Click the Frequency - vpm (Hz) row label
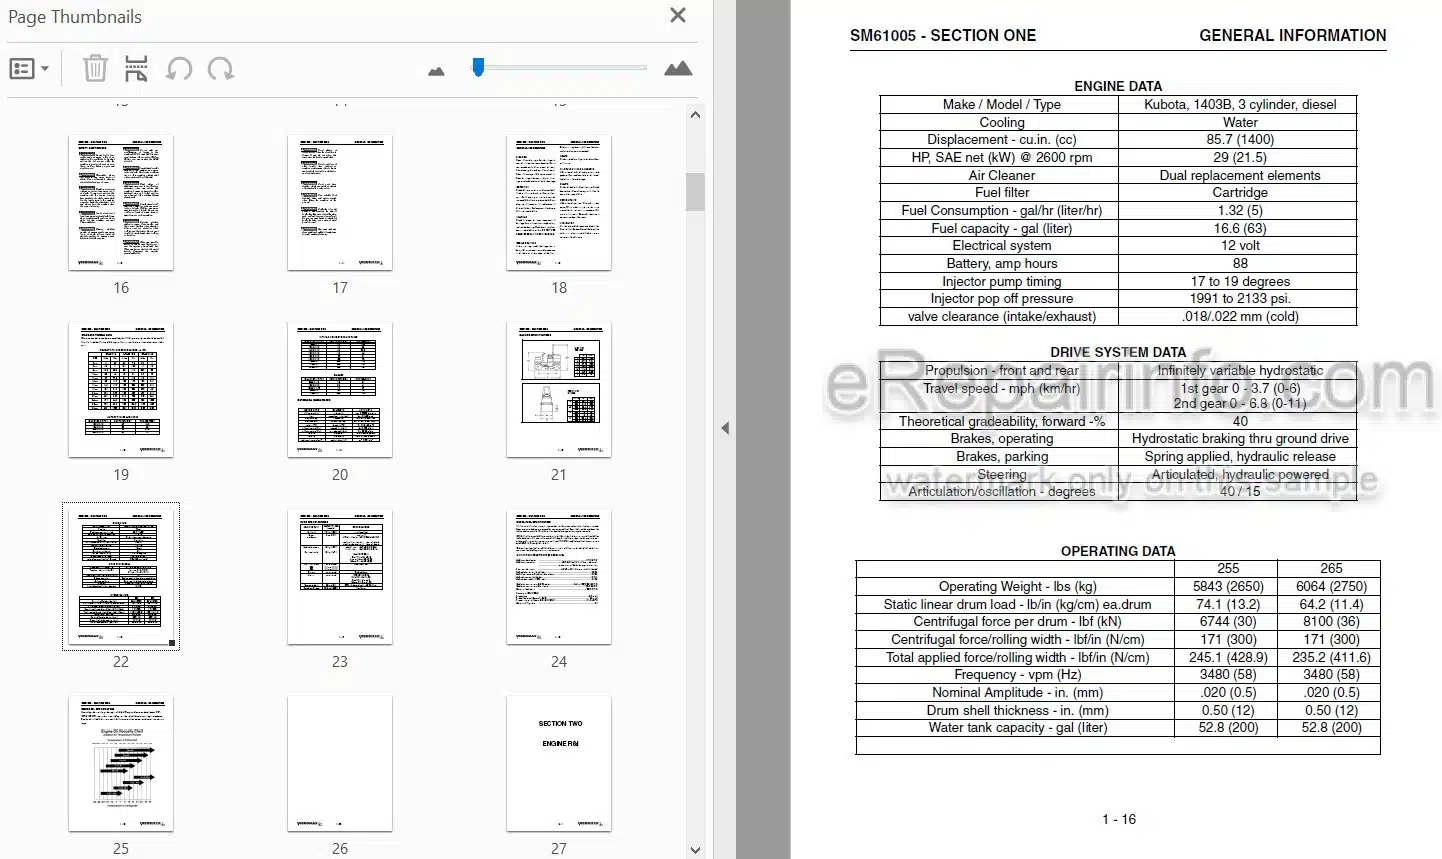 1018,675
